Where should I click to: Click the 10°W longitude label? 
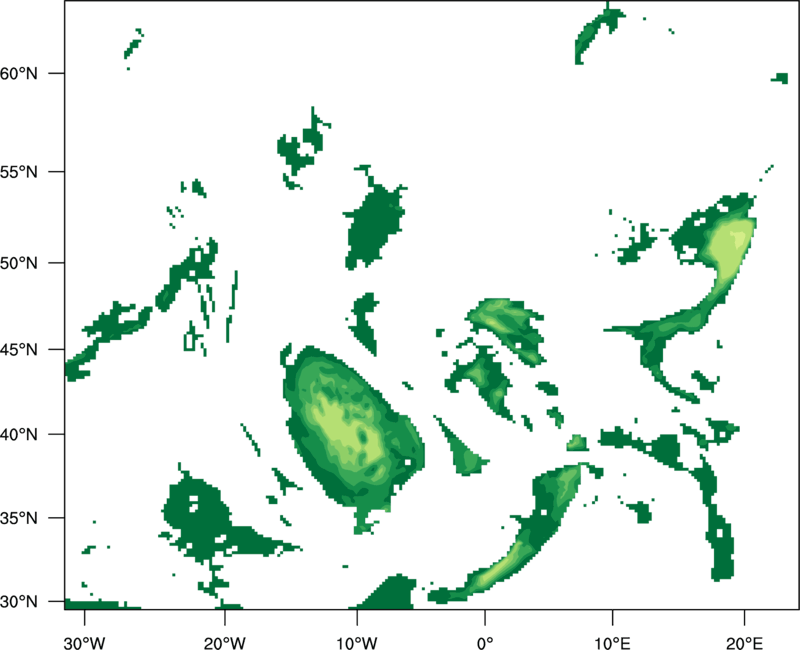pos(357,643)
